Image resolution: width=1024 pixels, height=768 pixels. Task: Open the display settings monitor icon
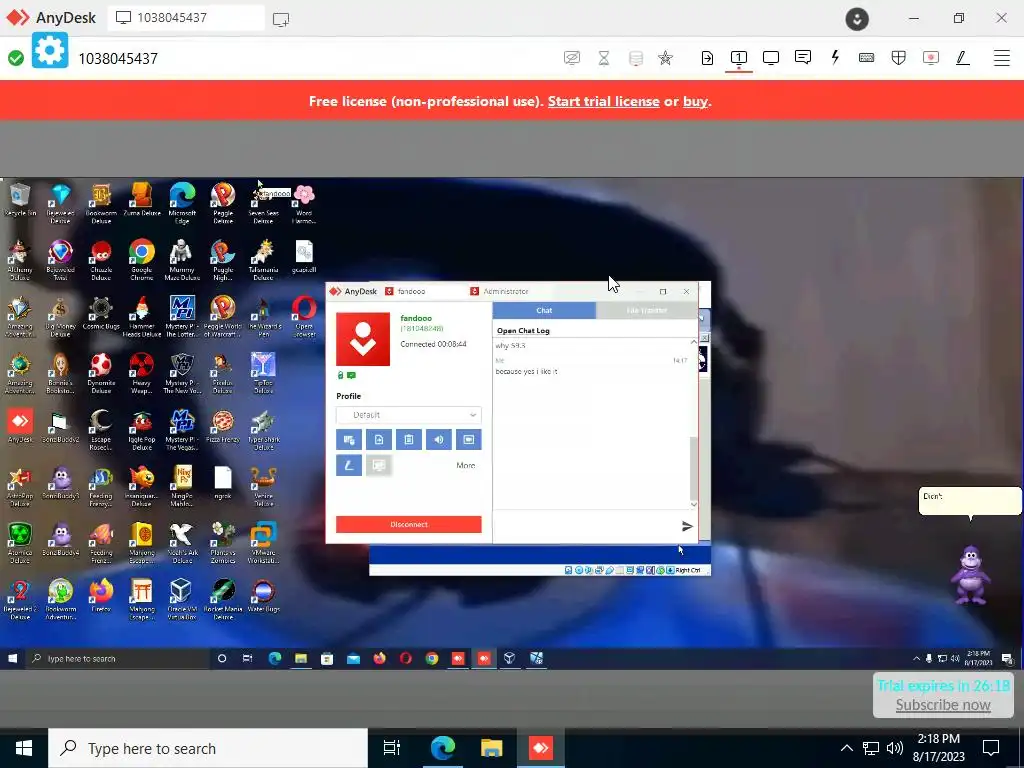[x=771, y=57]
